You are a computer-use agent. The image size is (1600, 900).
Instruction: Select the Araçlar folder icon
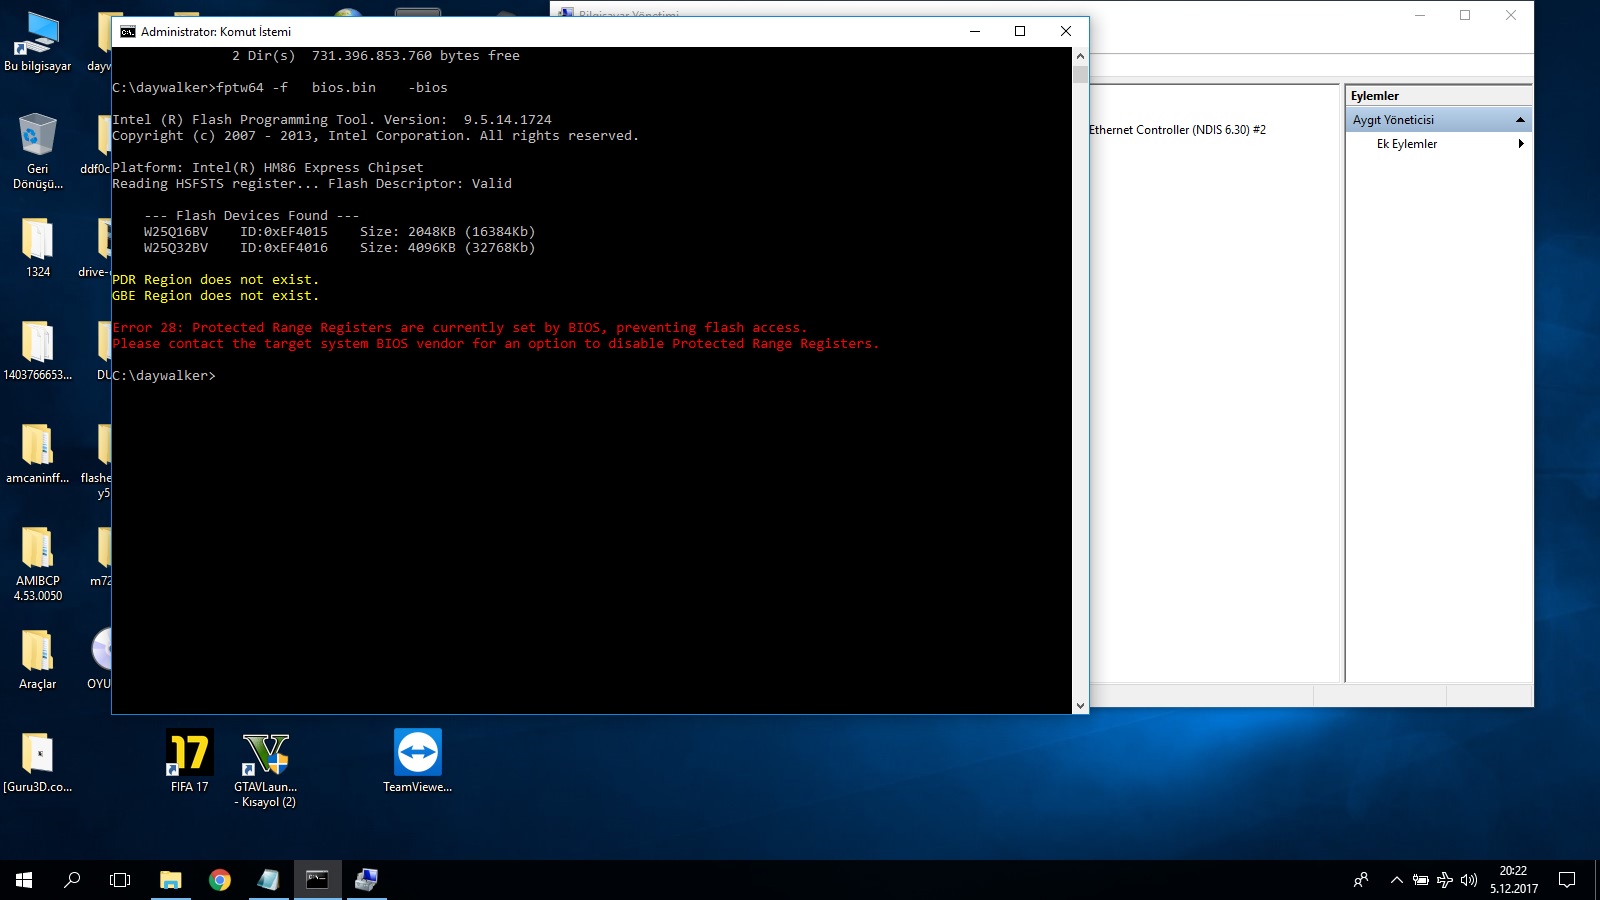coord(38,660)
